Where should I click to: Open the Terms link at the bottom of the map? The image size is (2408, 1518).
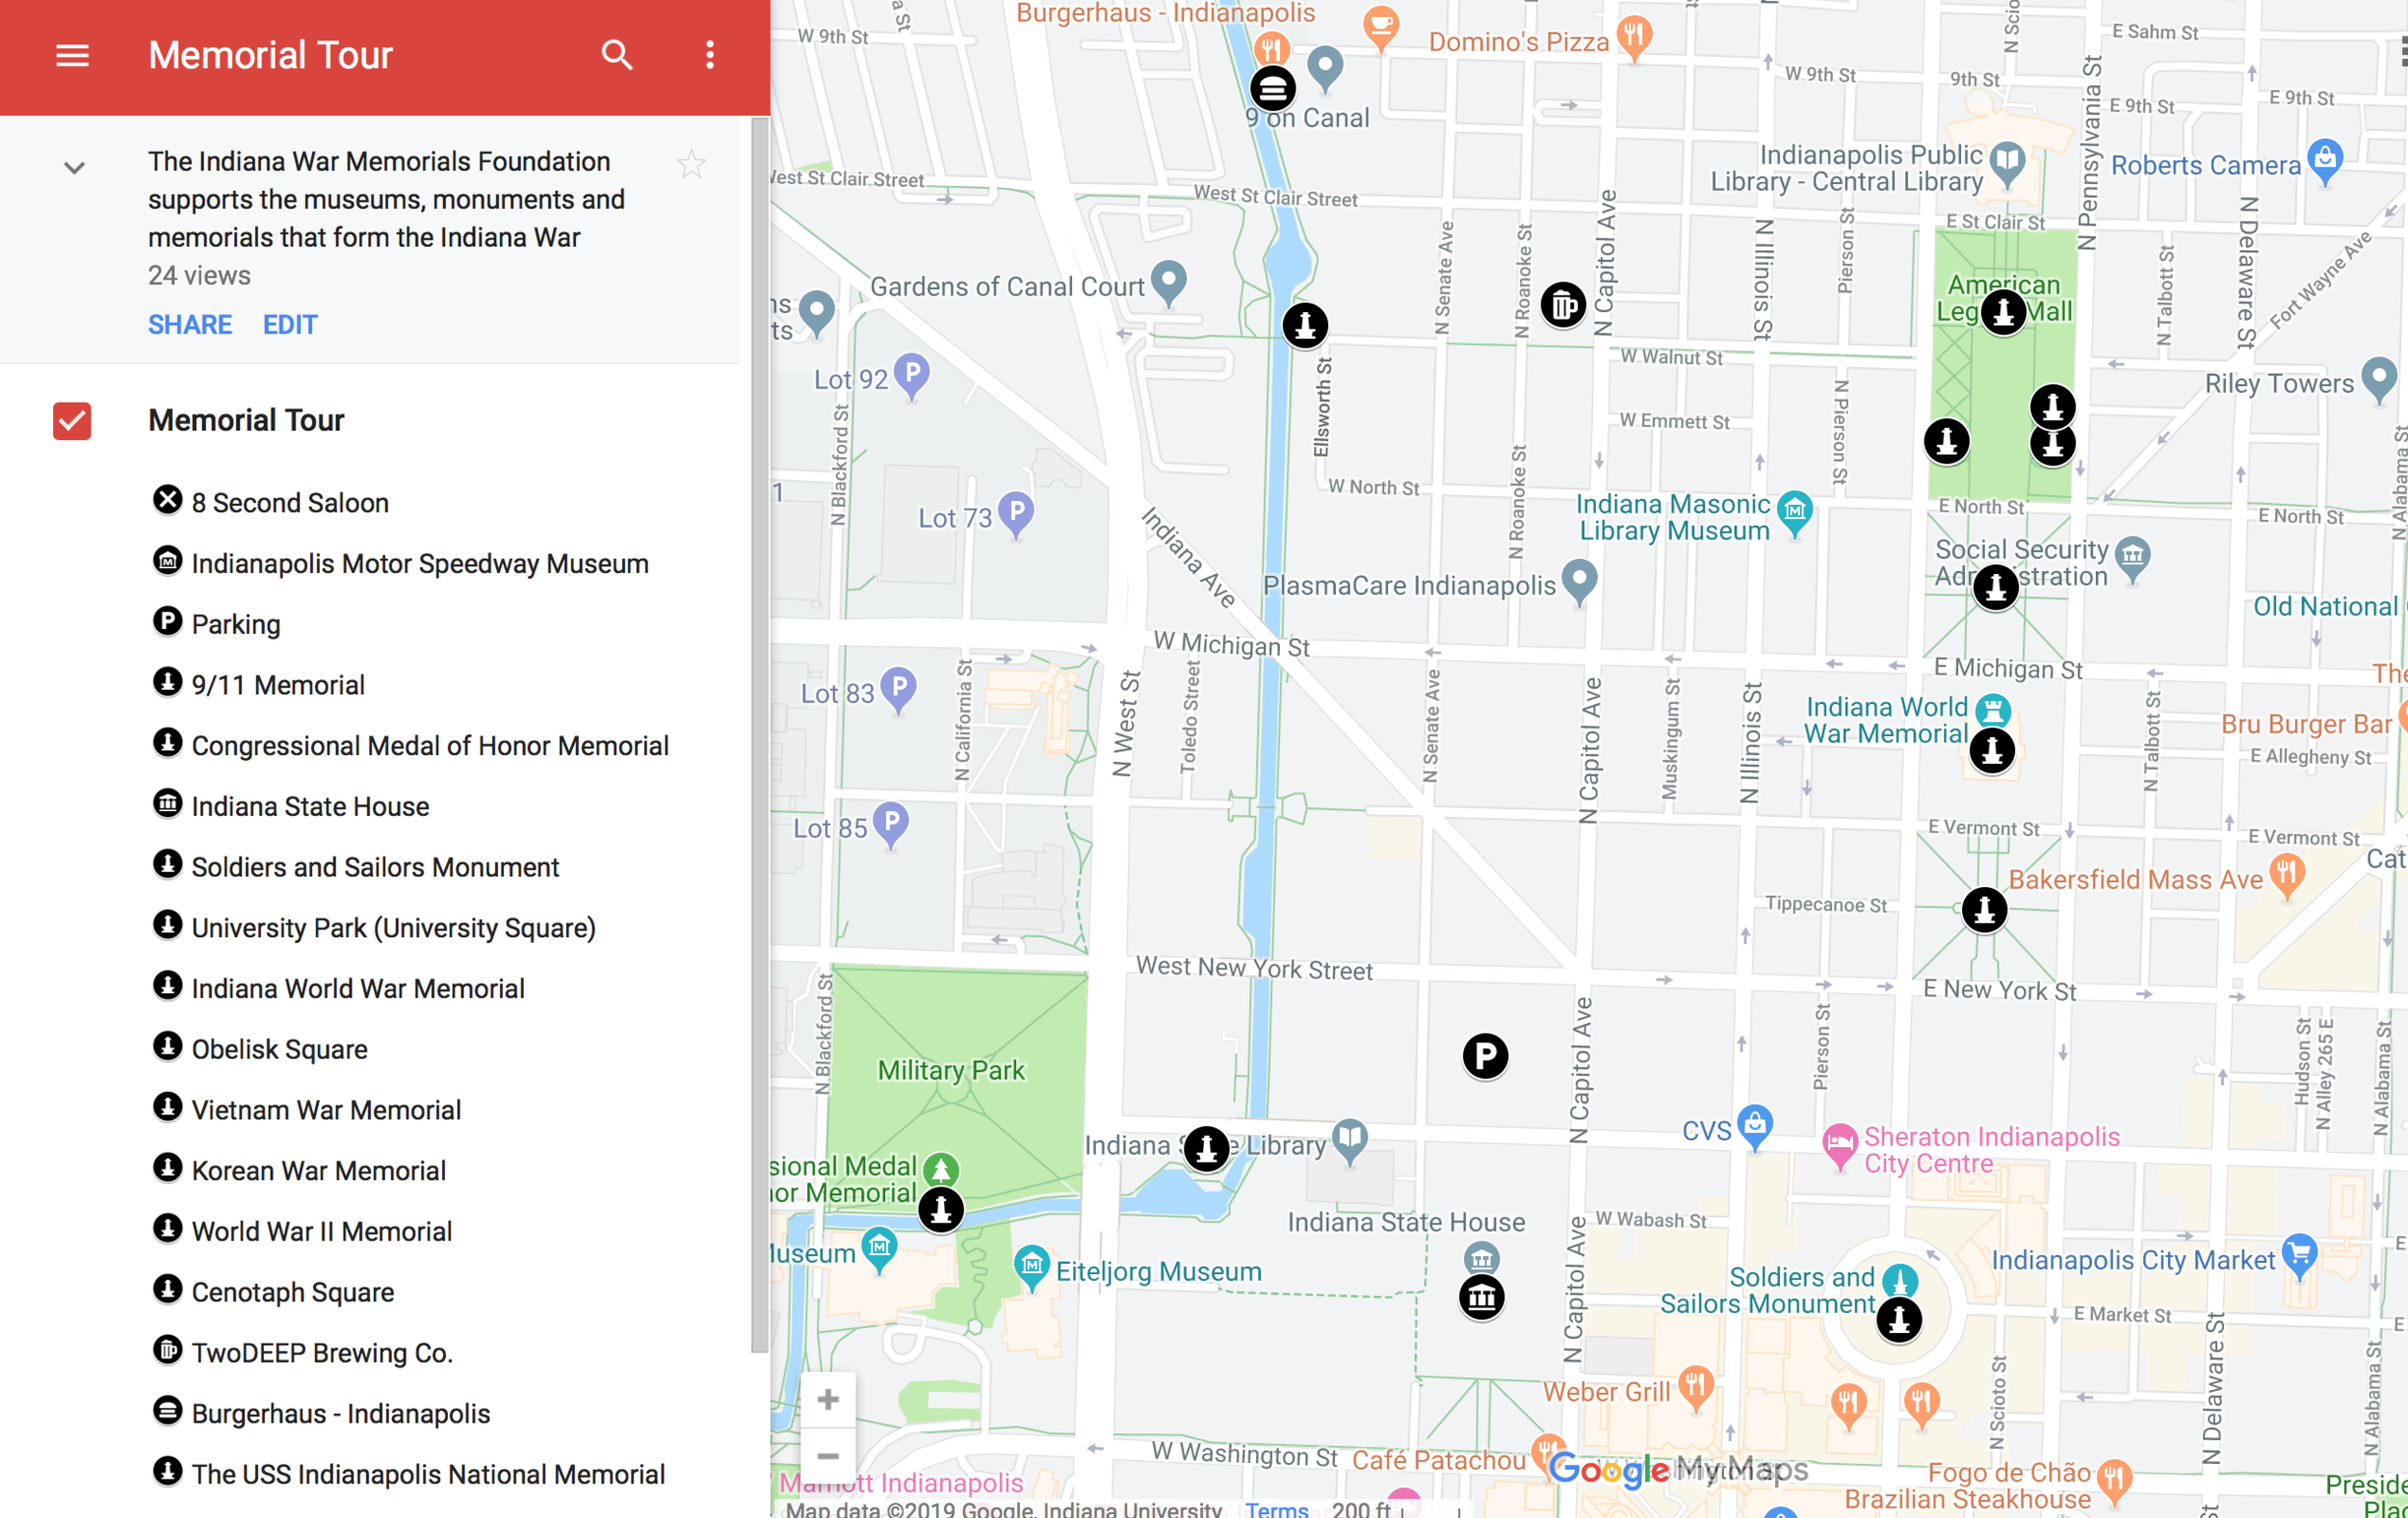click(x=1276, y=1508)
